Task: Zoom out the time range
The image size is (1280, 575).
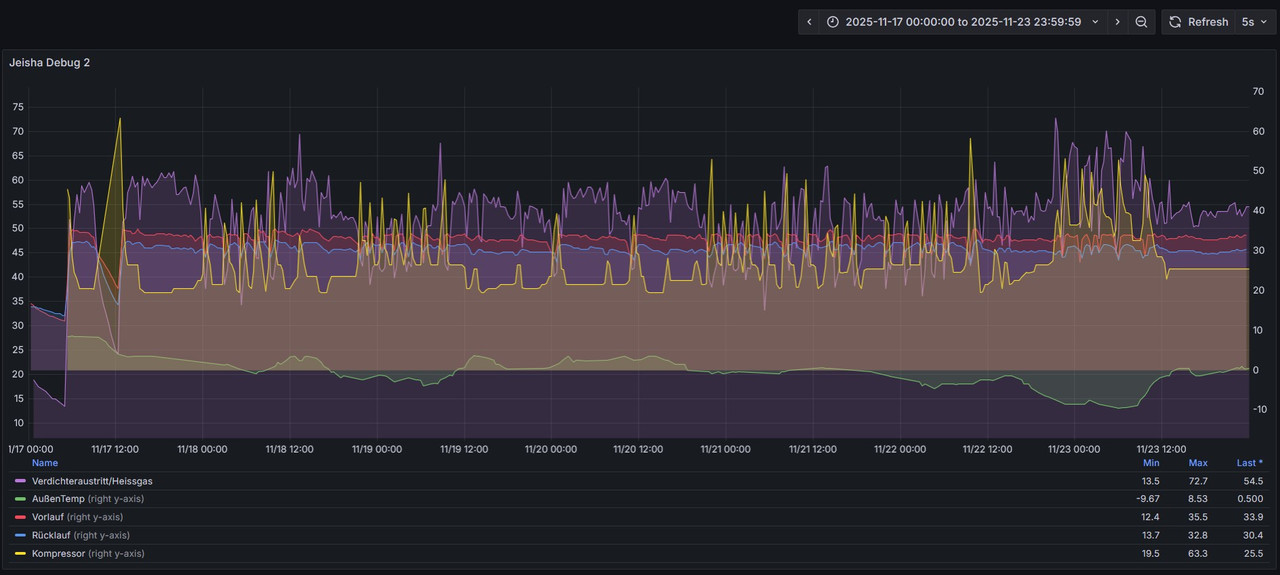Action: pos(1141,22)
